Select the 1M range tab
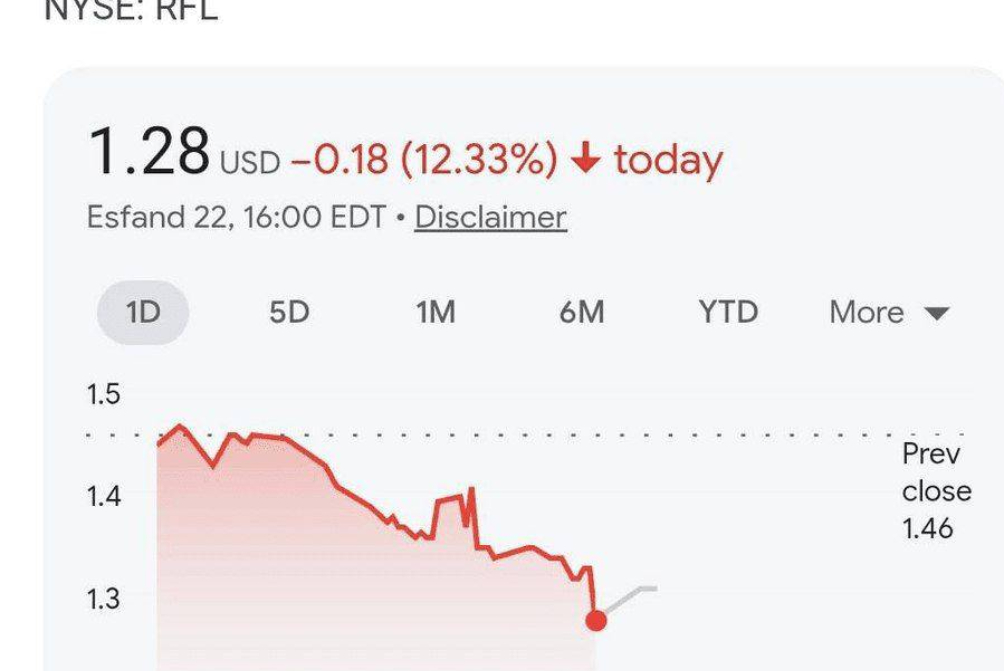The height and width of the screenshot is (671, 1004). tap(435, 313)
